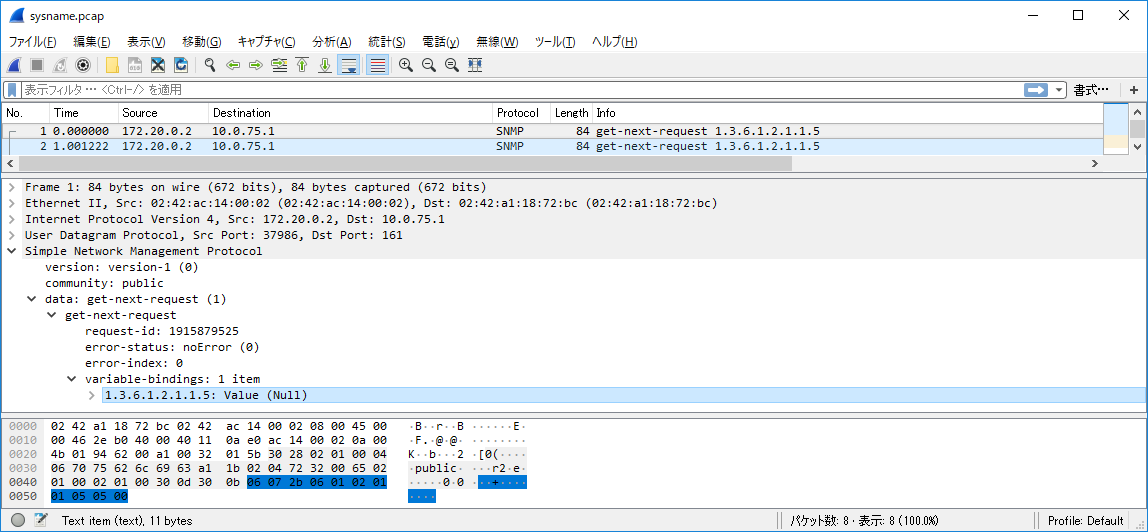This screenshot has height=532, width=1148.
Task: Jump to the first packet icon
Action: (302, 65)
